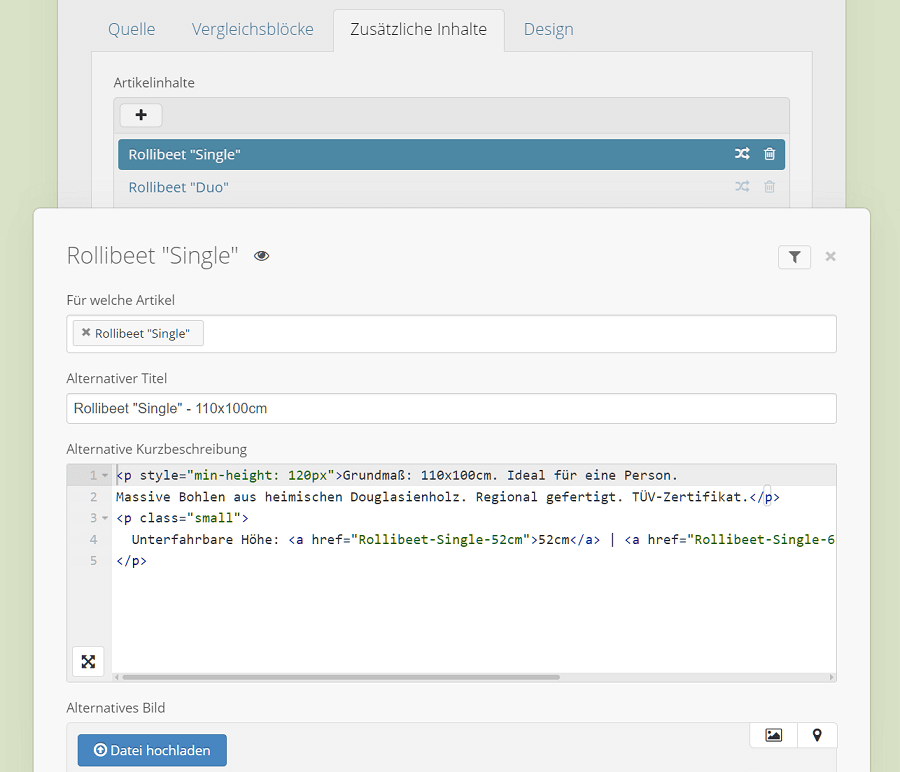The height and width of the screenshot is (772, 900).
Task: Click line number 5 in the gutter
Action: [x=94, y=561]
